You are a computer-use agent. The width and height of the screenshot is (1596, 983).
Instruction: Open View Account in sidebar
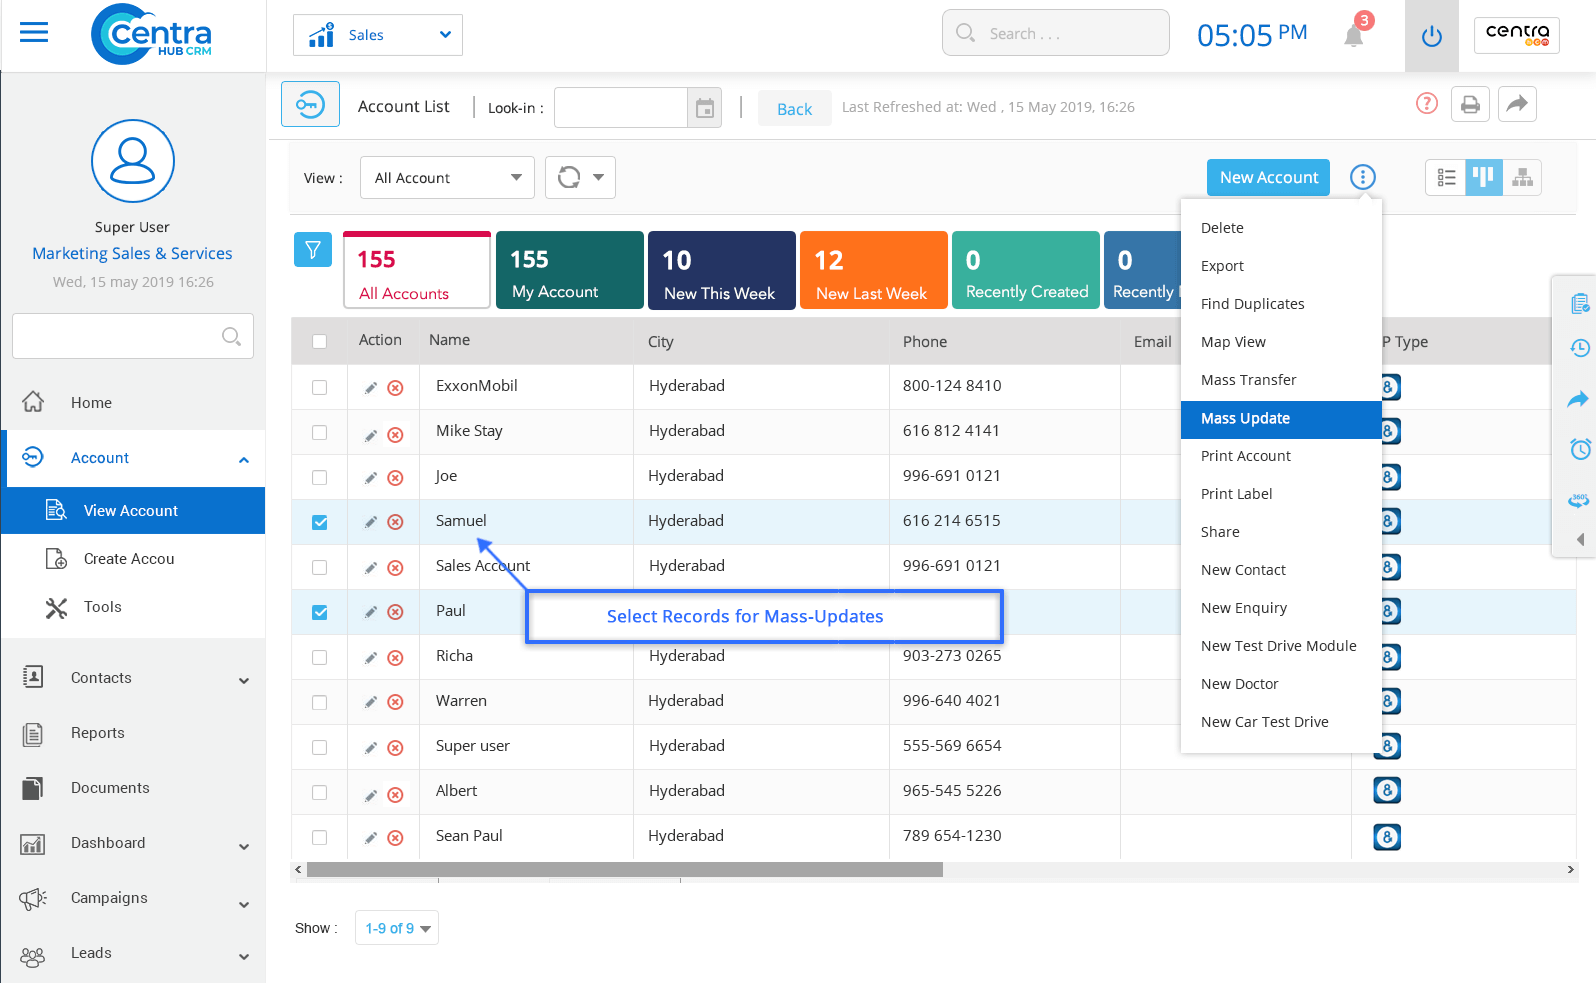tap(135, 510)
